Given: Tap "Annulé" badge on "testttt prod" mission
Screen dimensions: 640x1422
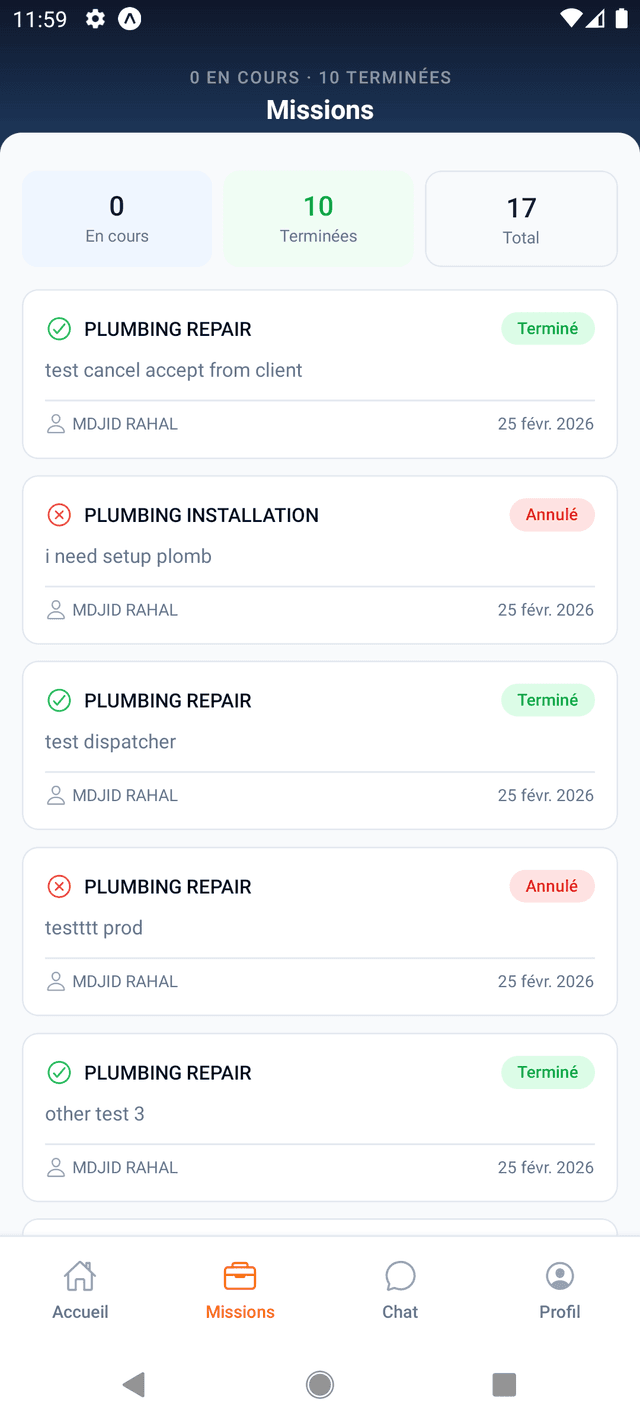Looking at the screenshot, I should [552, 886].
